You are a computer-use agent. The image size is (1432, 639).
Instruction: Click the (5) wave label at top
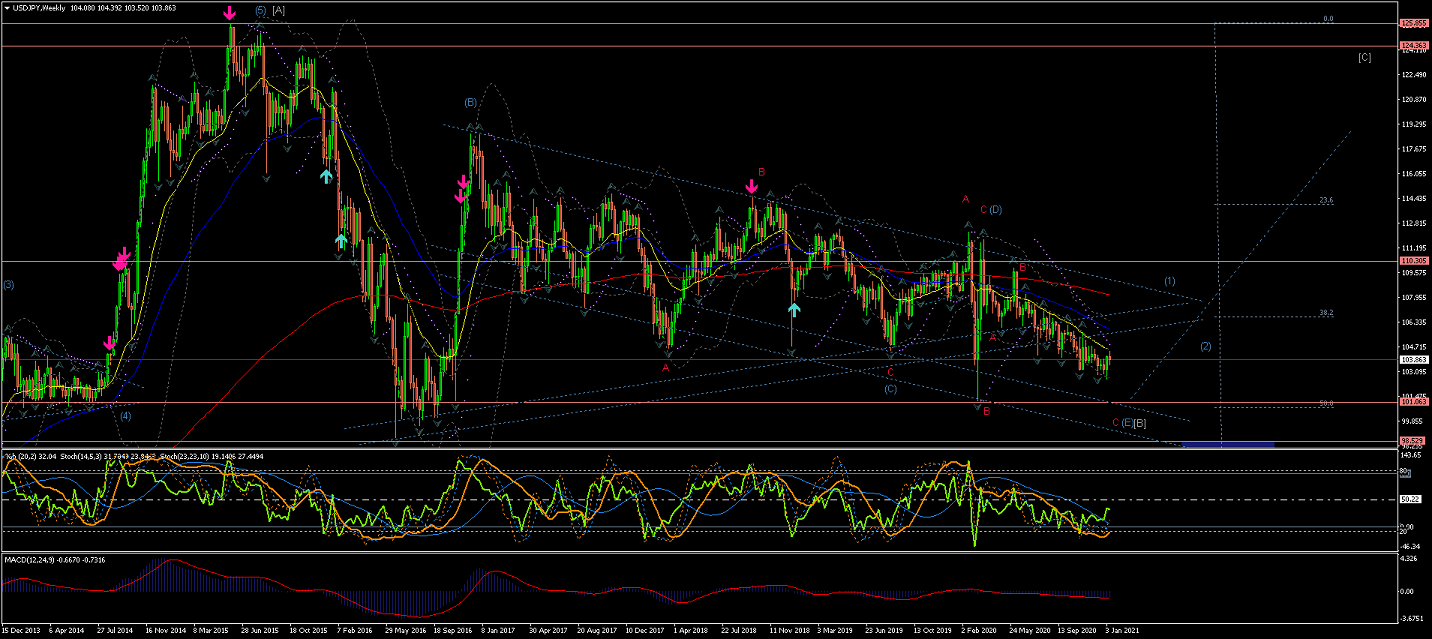pyautogui.click(x=261, y=10)
